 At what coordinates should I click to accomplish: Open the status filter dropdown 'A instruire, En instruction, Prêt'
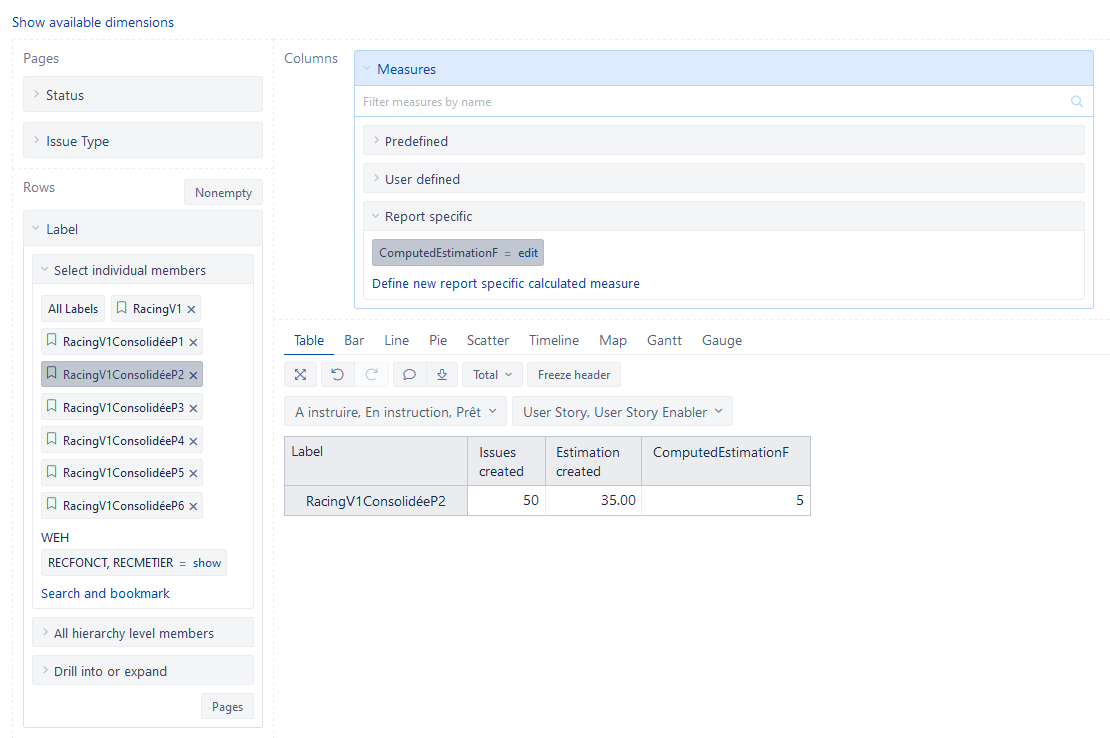(x=396, y=412)
